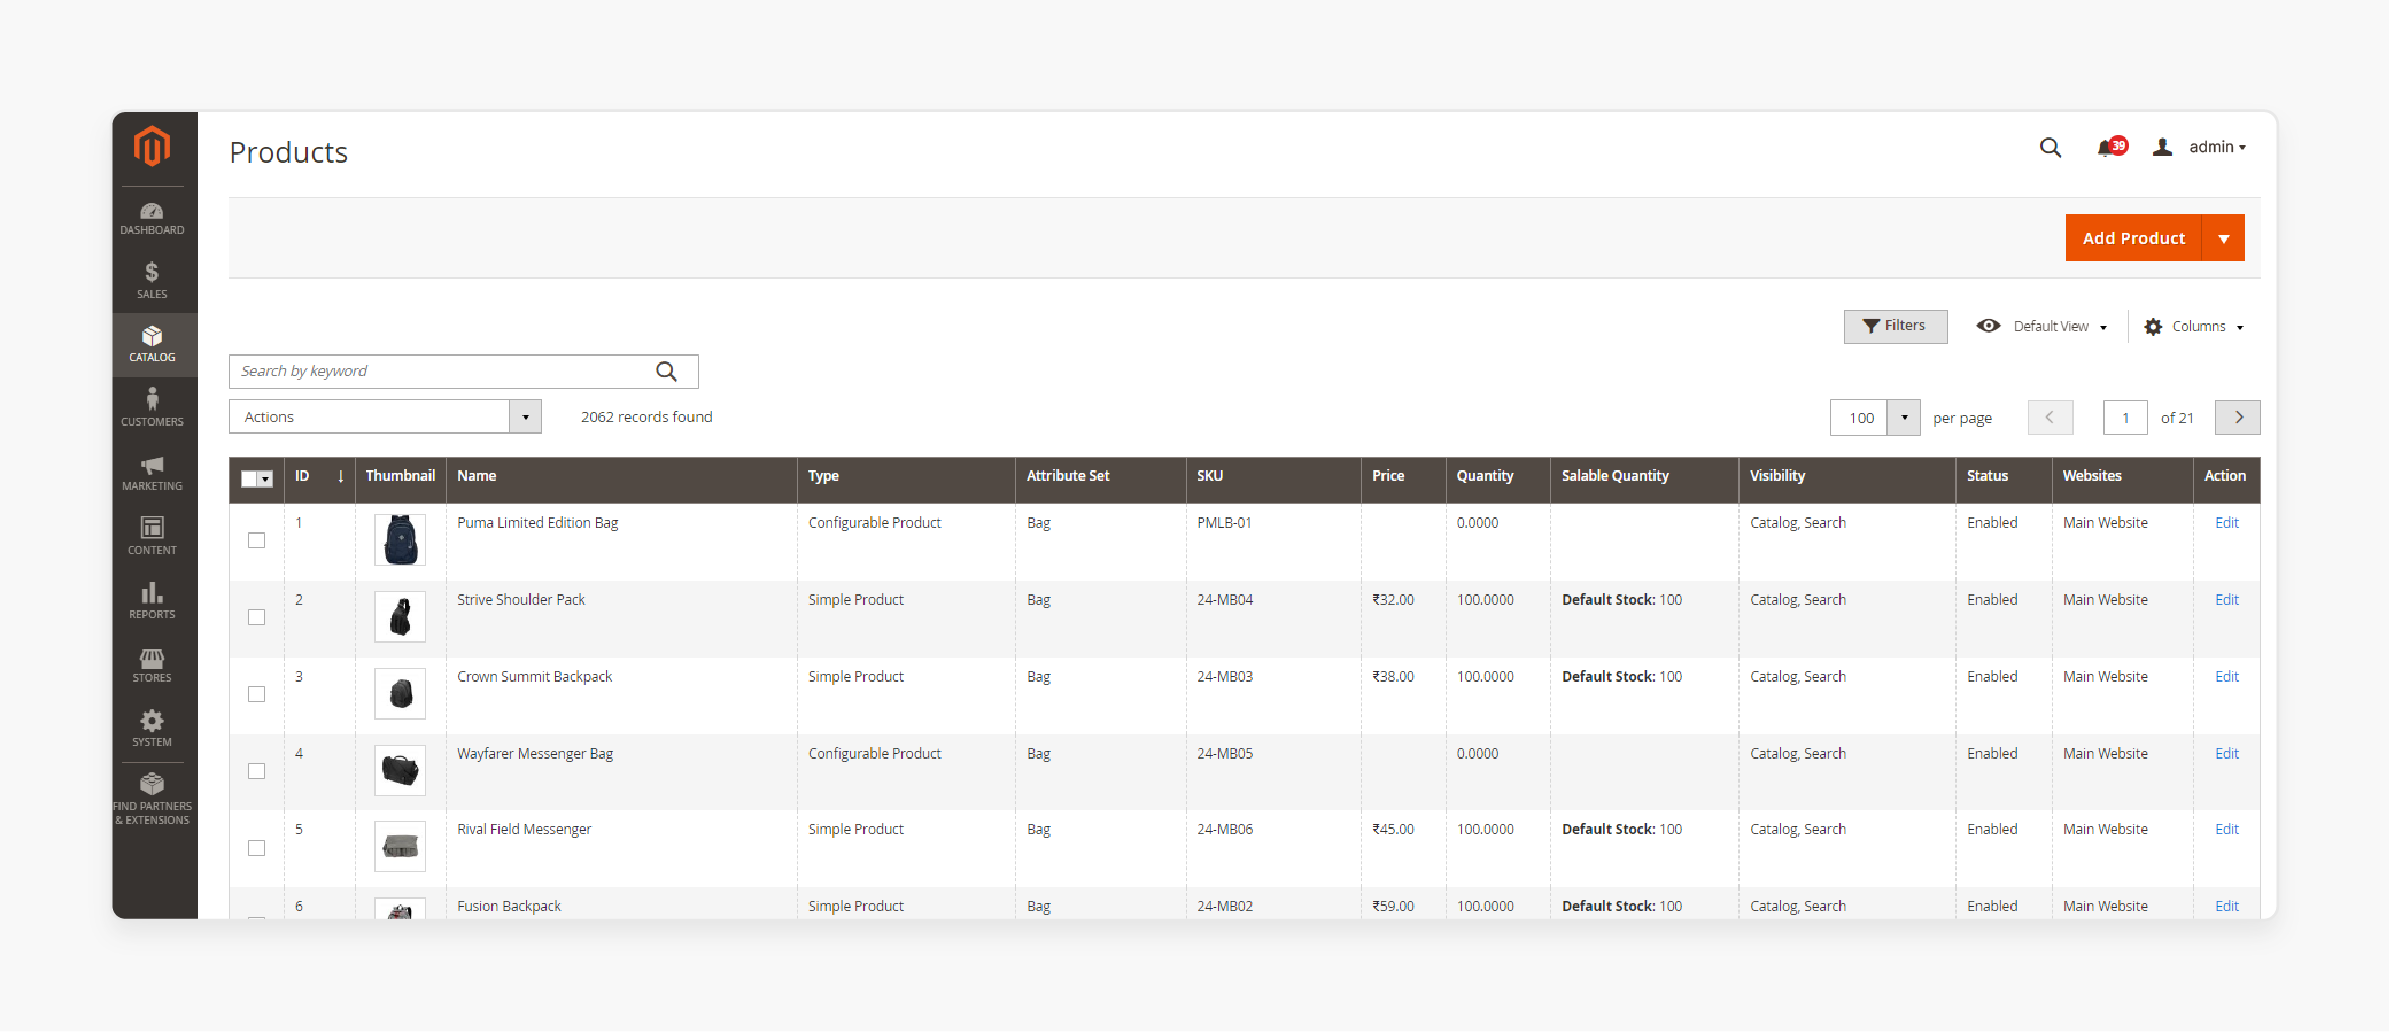Open the Filters button
The width and height of the screenshot is (2389, 1032).
(x=1895, y=326)
